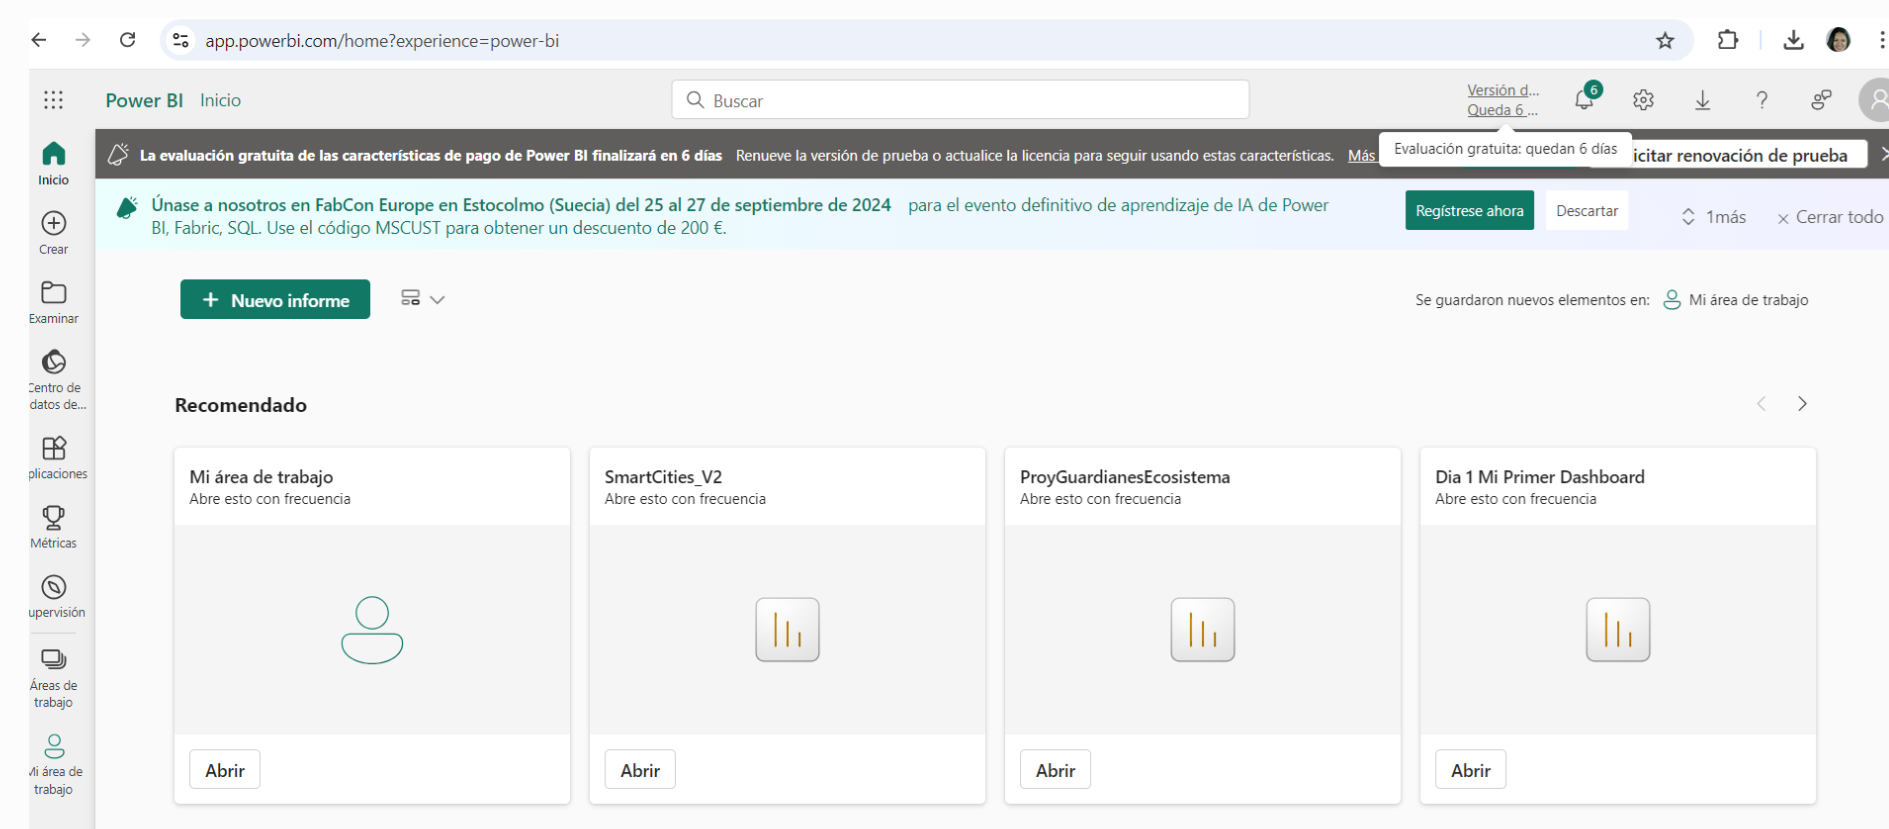Show previous recommended items arrow

1761,404
